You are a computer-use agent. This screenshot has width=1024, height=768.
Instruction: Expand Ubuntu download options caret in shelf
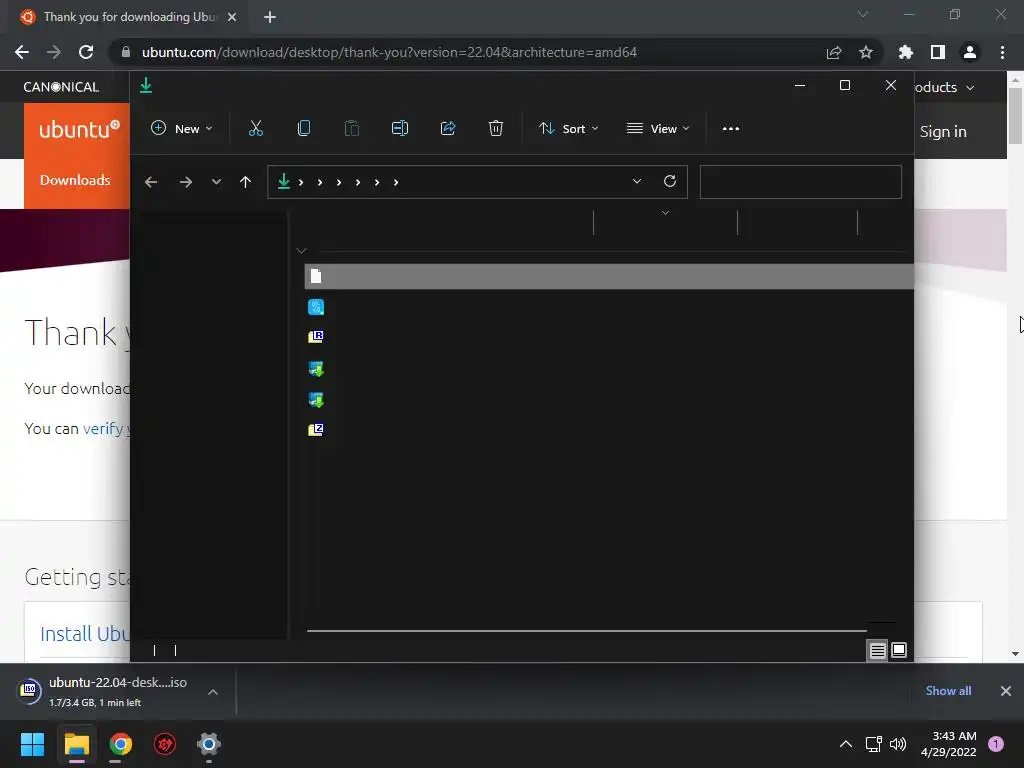[213, 692]
